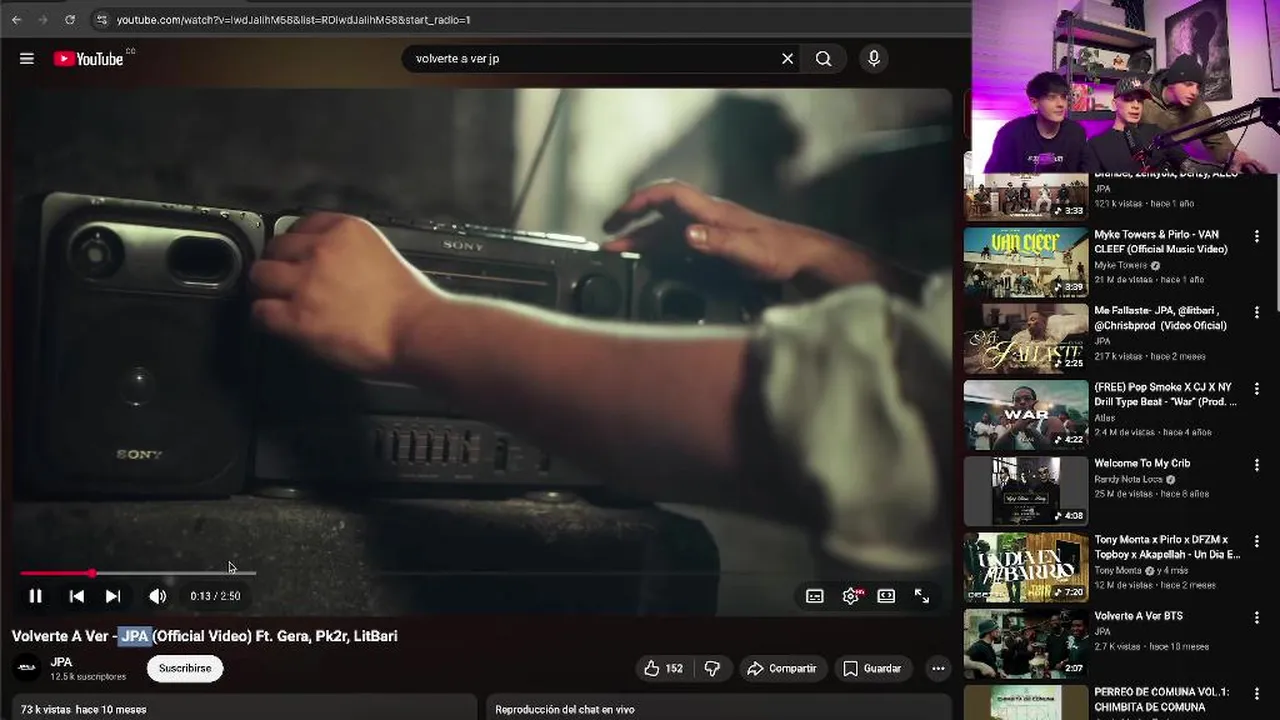The height and width of the screenshot is (720, 1280).
Task: Open Pop Smoke 'War' beat thumbnail
Action: coord(1026,415)
